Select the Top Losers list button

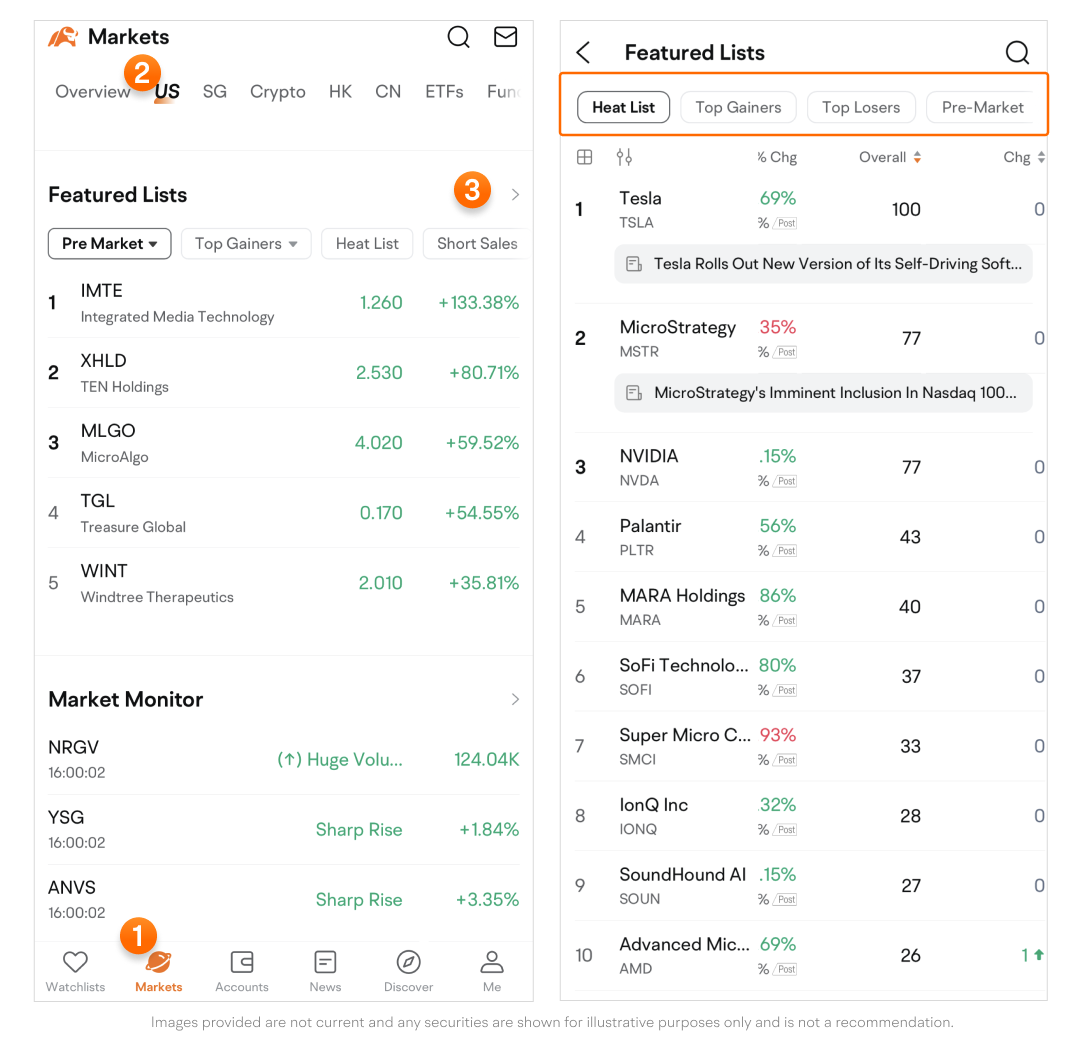(860, 107)
